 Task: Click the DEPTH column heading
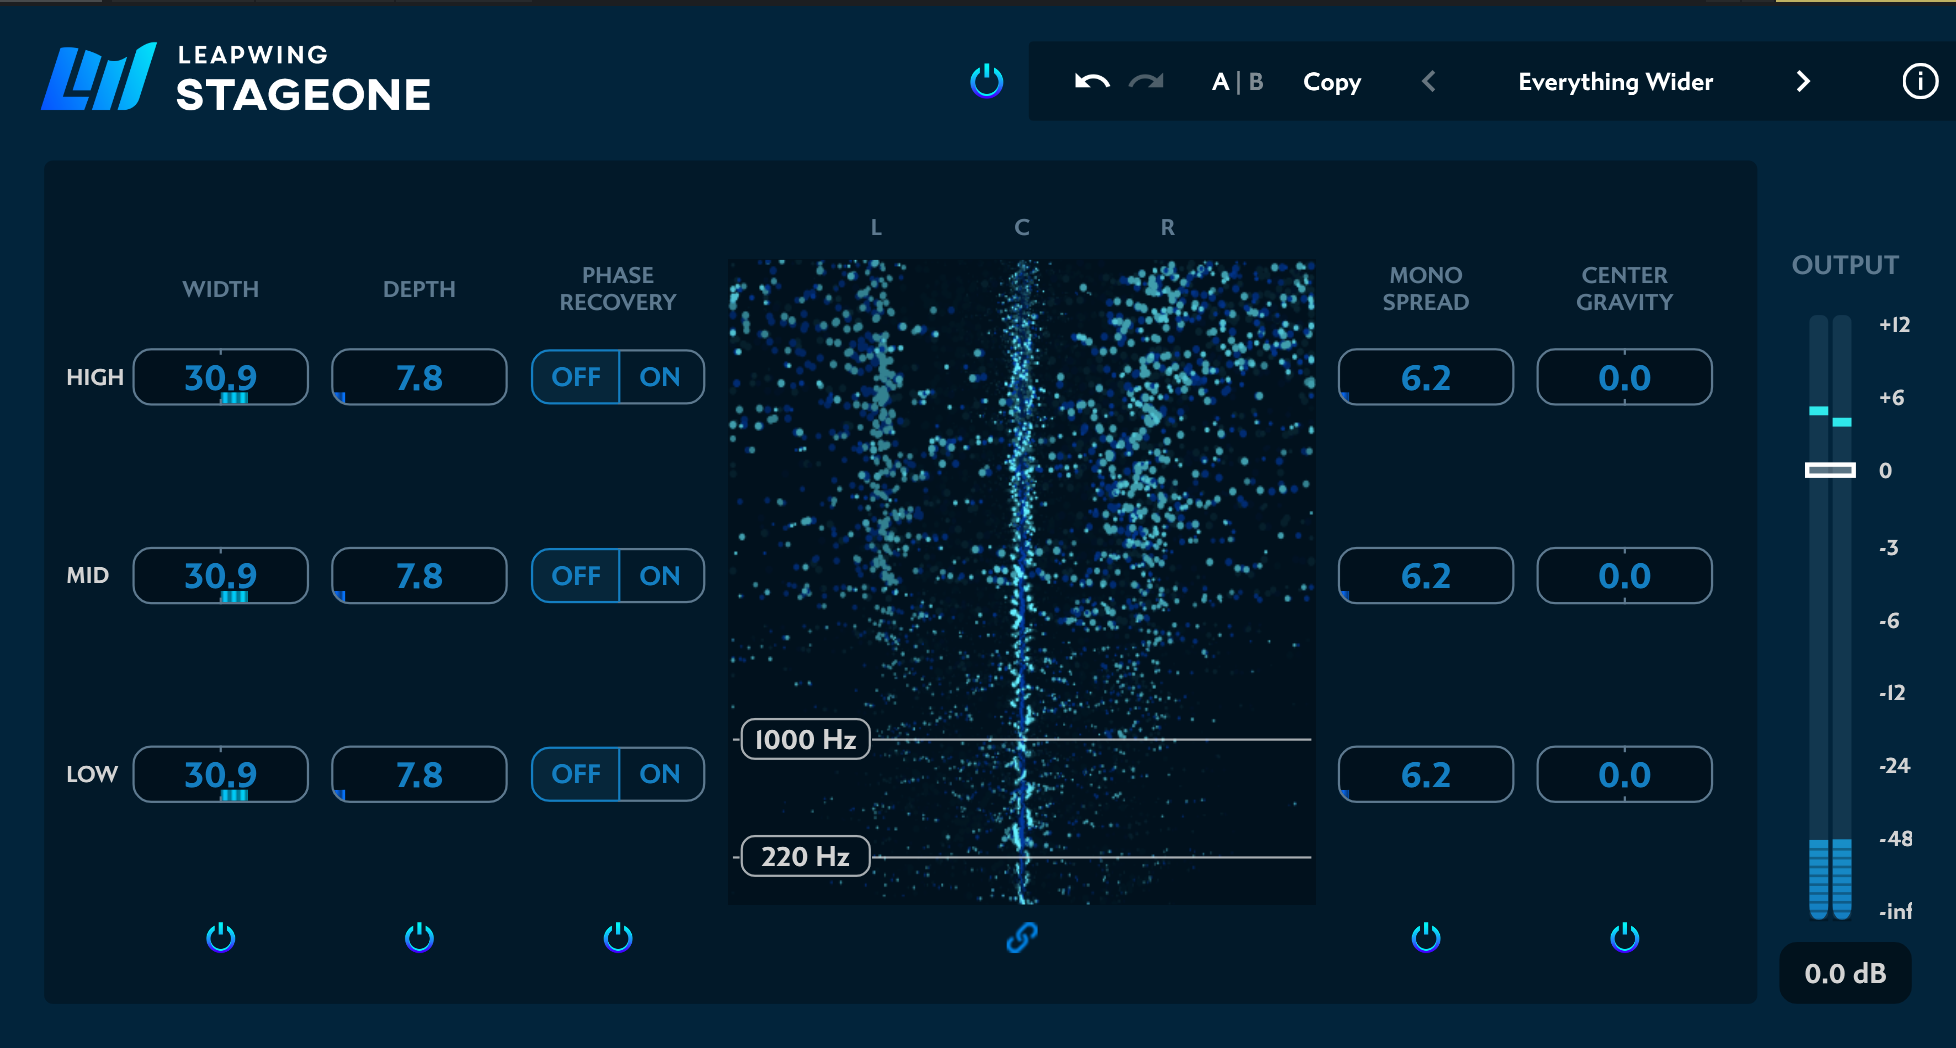pyautogui.click(x=419, y=289)
